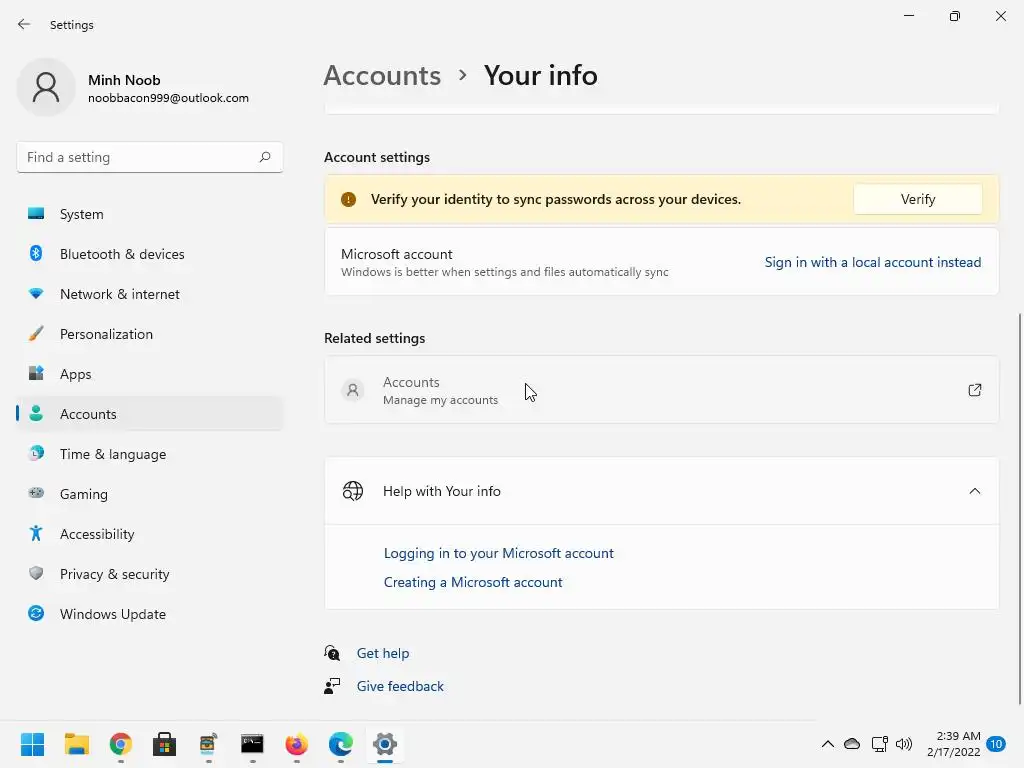1024x768 pixels.
Task: Open the Accessibility settings icon
Action: point(36,534)
